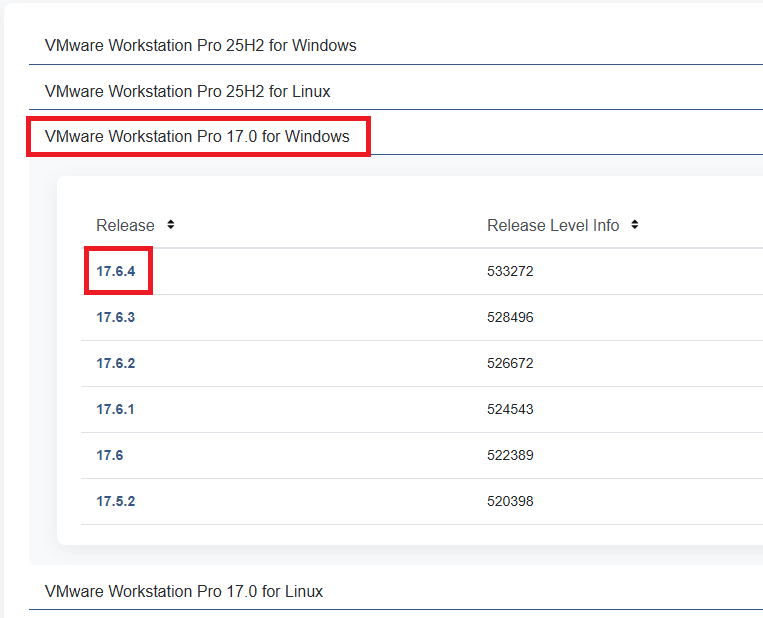Select build number 528496
The height and width of the screenshot is (618, 763).
click(x=510, y=317)
